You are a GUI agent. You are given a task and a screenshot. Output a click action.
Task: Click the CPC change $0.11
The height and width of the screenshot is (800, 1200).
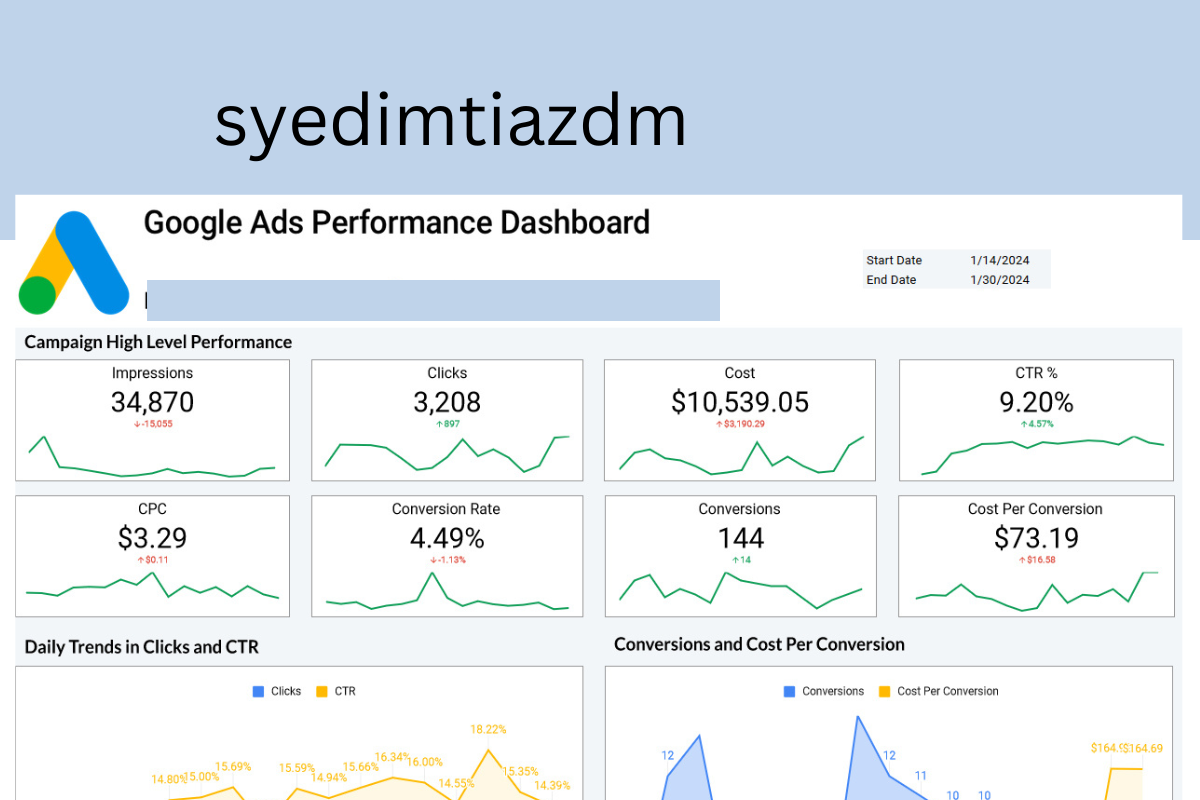152,560
